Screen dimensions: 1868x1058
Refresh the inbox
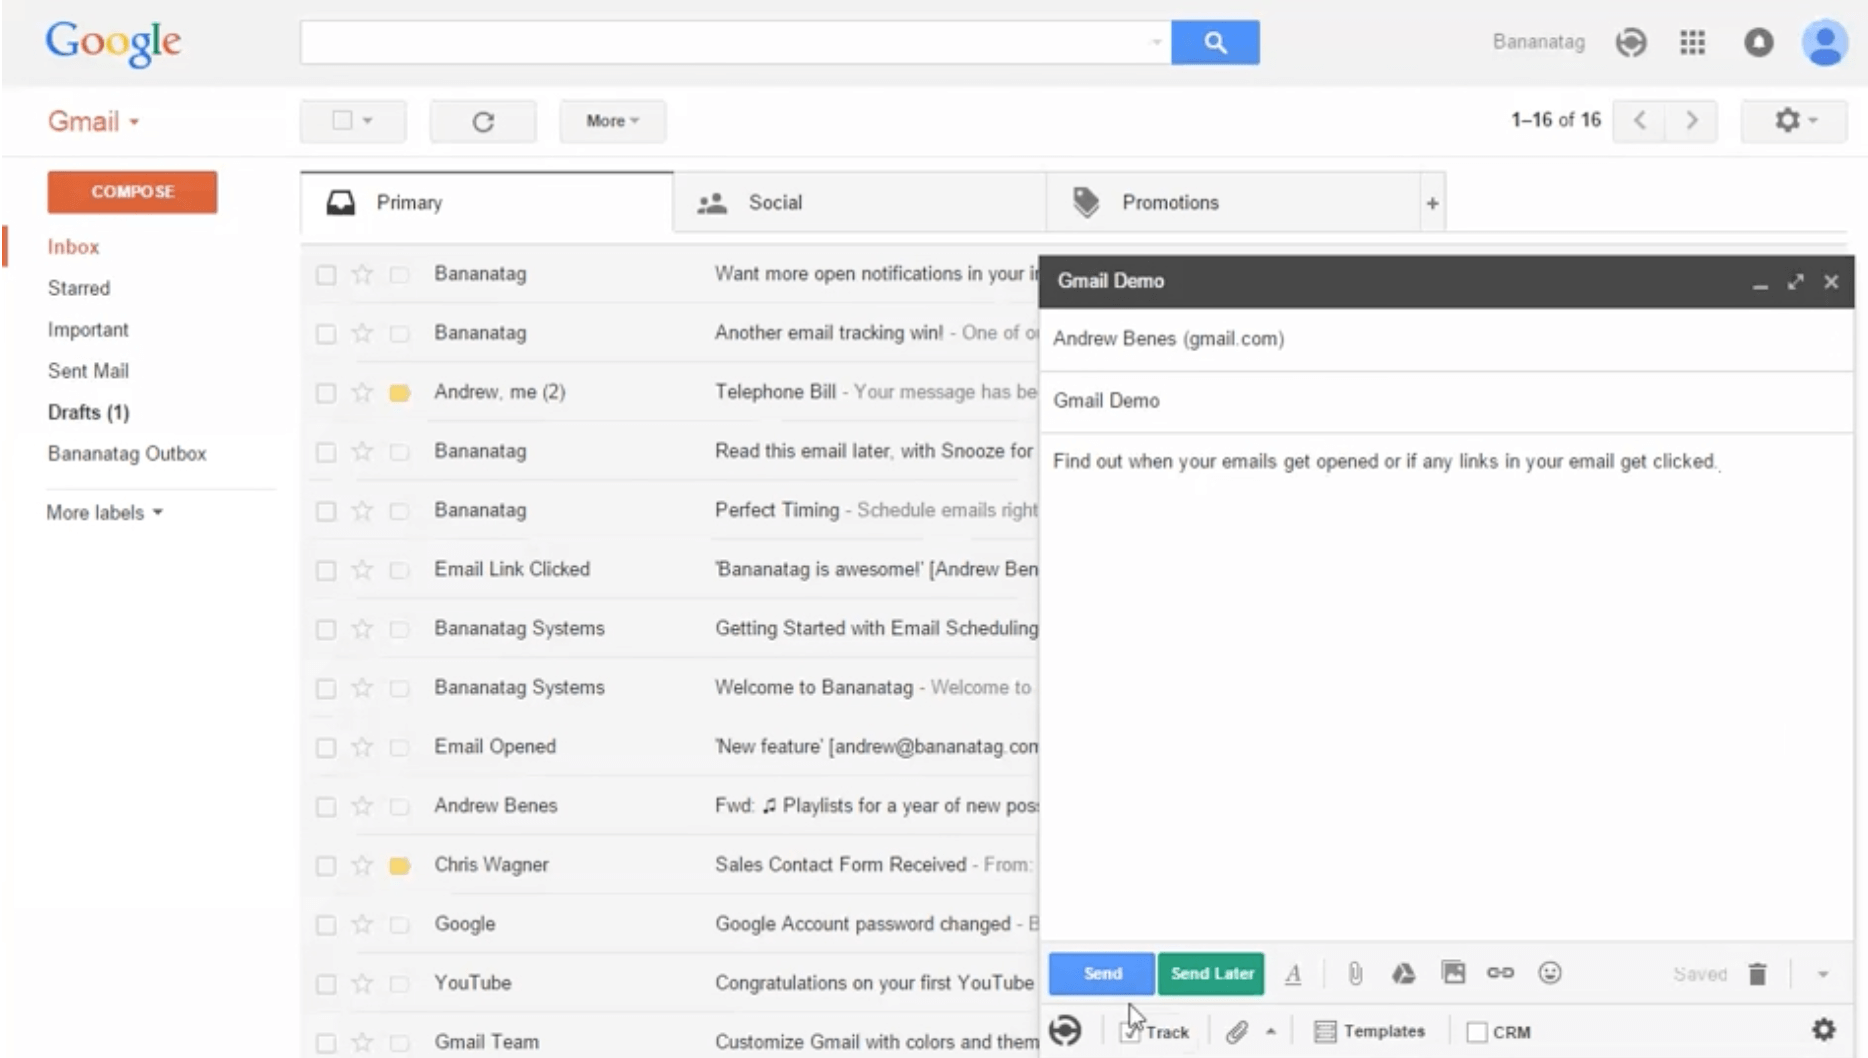click(483, 121)
